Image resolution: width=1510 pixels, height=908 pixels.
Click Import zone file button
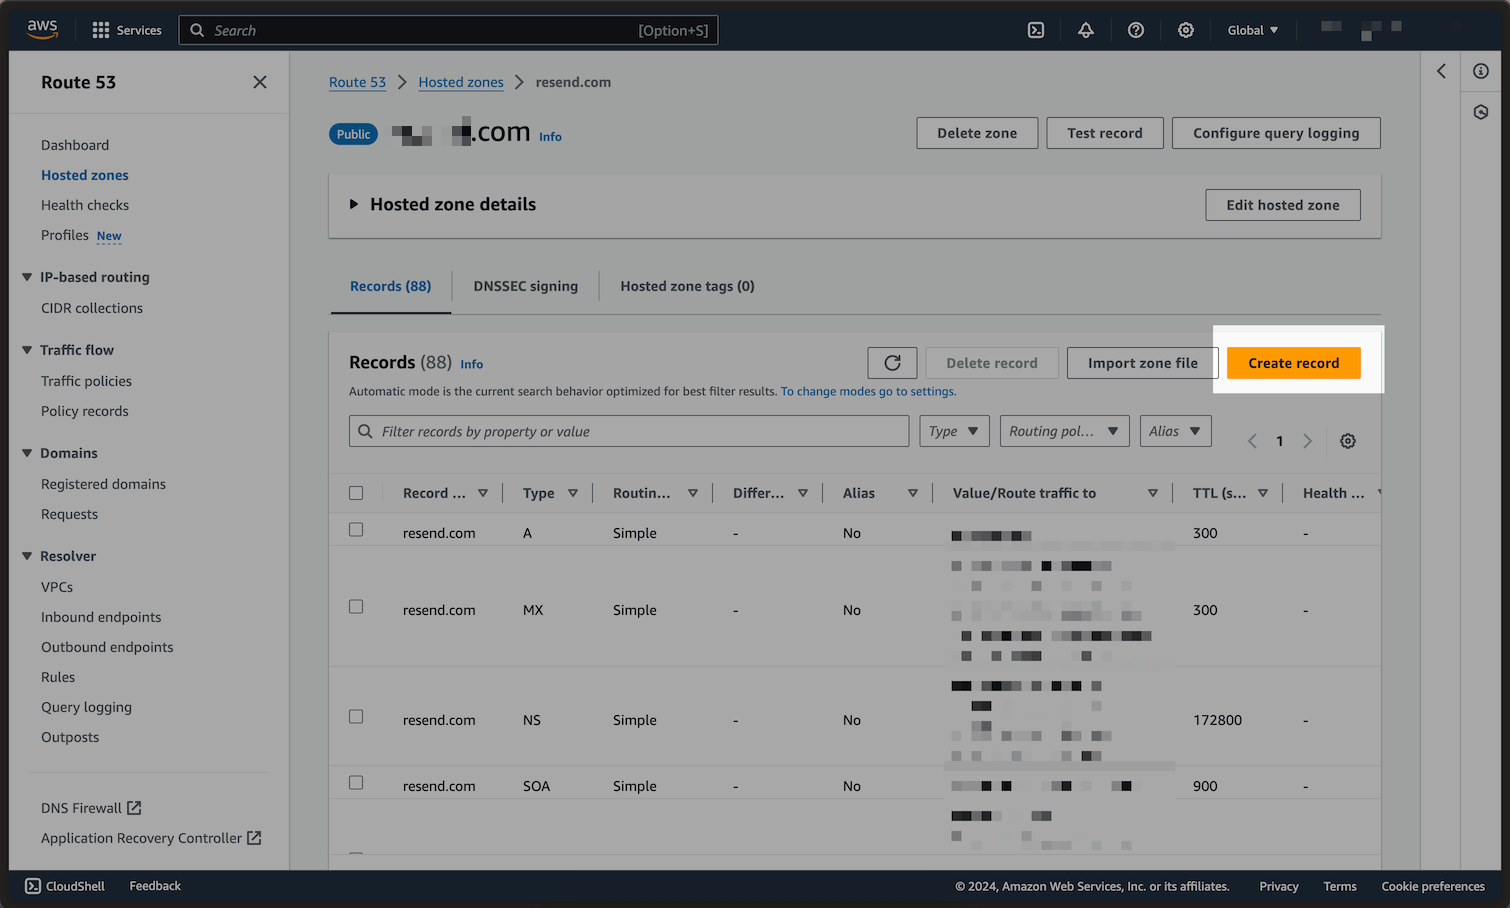pyautogui.click(x=1143, y=363)
